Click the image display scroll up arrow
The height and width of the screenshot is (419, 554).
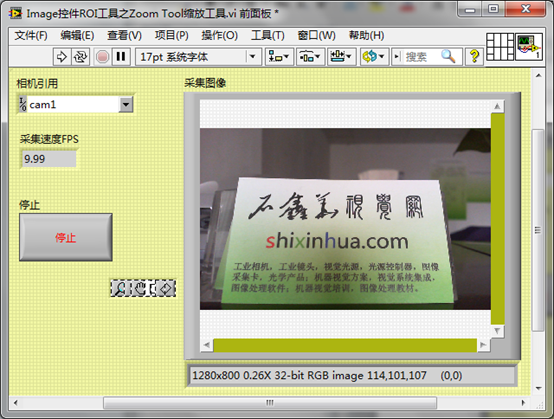click(497, 106)
